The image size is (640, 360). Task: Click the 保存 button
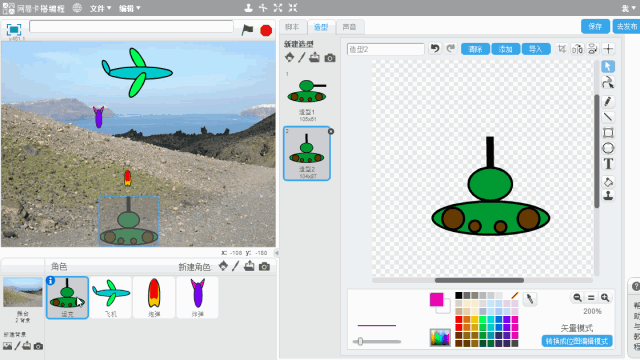(x=595, y=27)
